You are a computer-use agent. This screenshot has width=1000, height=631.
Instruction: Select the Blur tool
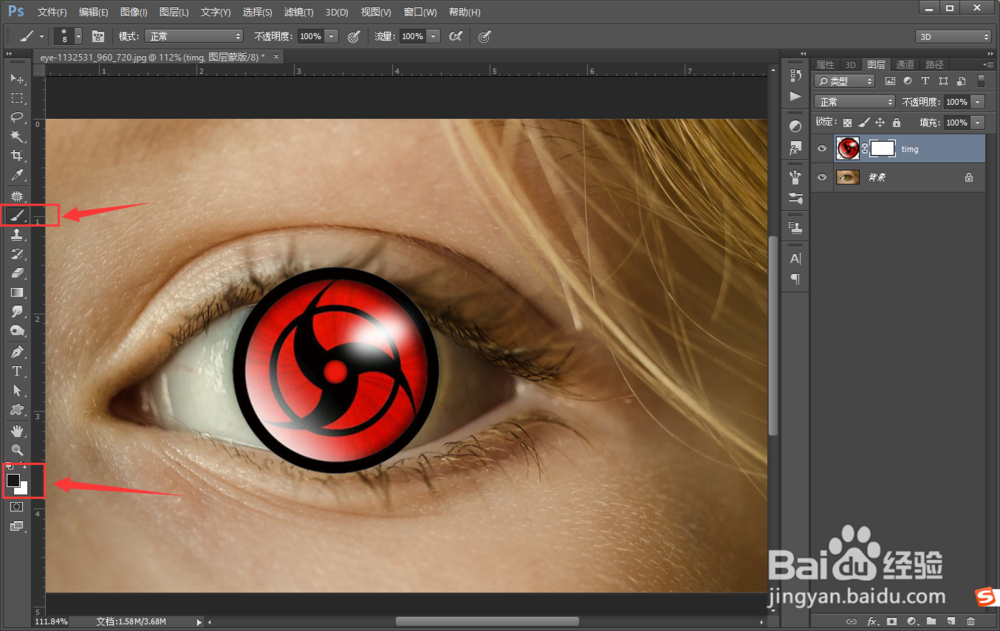pos(17,311)
